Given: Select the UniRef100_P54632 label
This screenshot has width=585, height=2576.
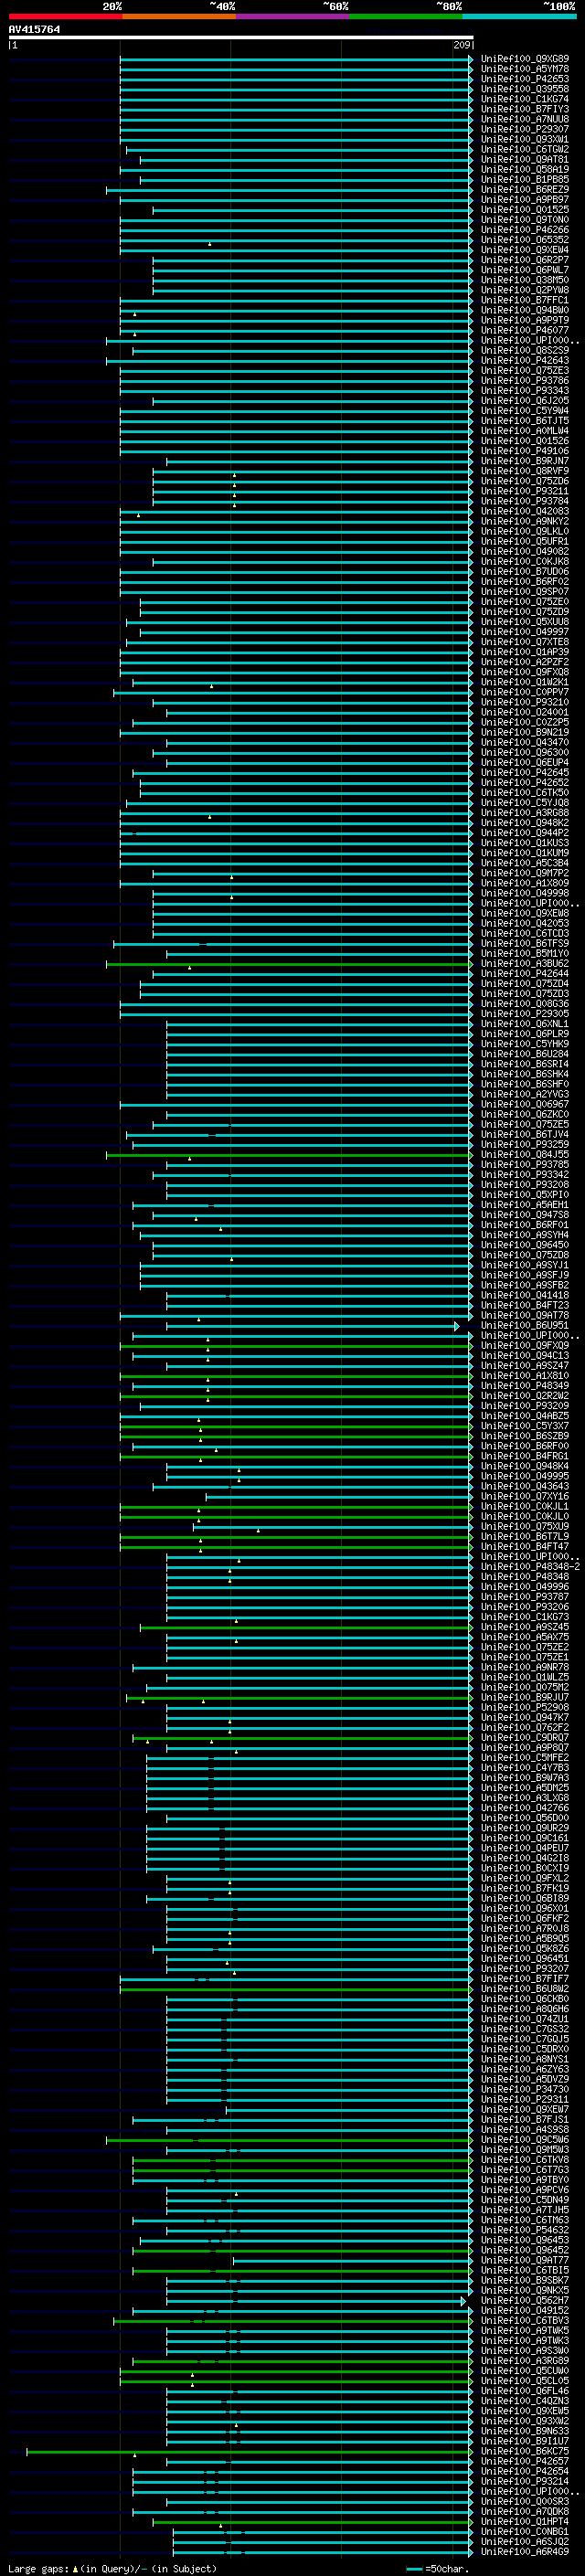Looking at the screenshot, I should click(x=525, y=2229).
